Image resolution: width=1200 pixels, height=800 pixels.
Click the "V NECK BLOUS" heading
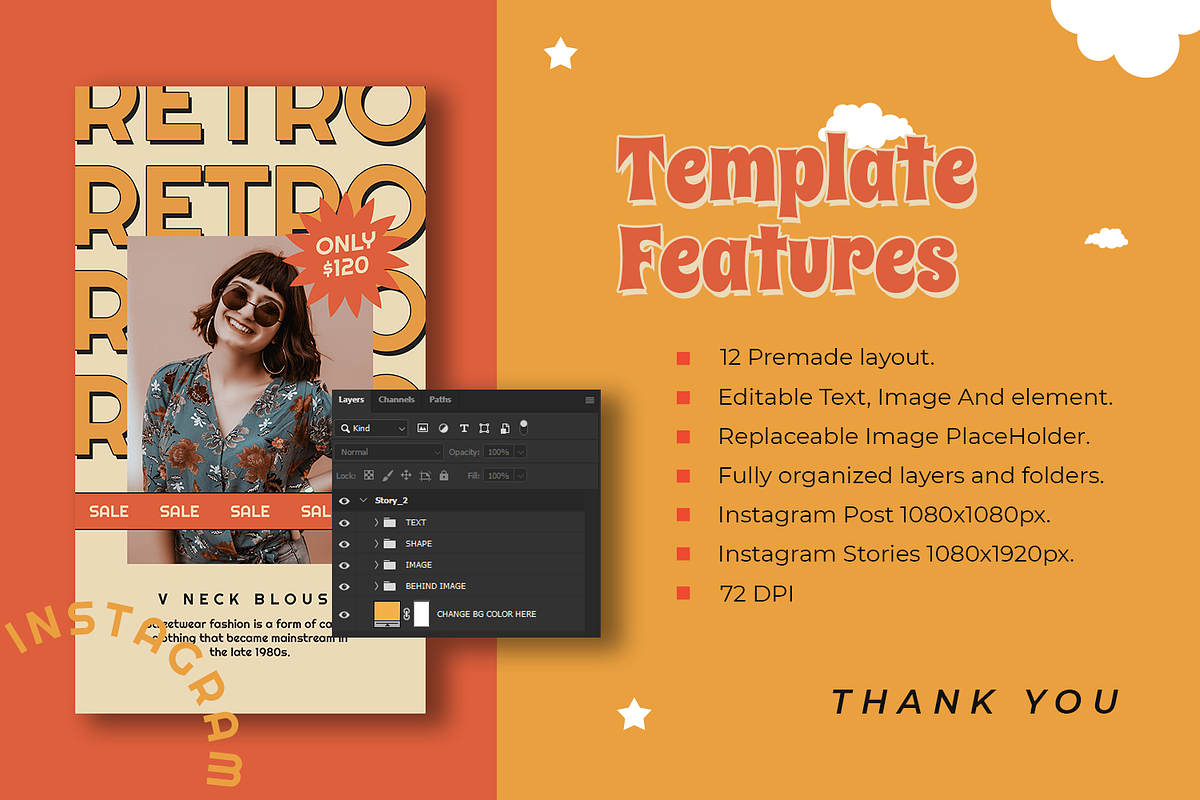[243, 599]
